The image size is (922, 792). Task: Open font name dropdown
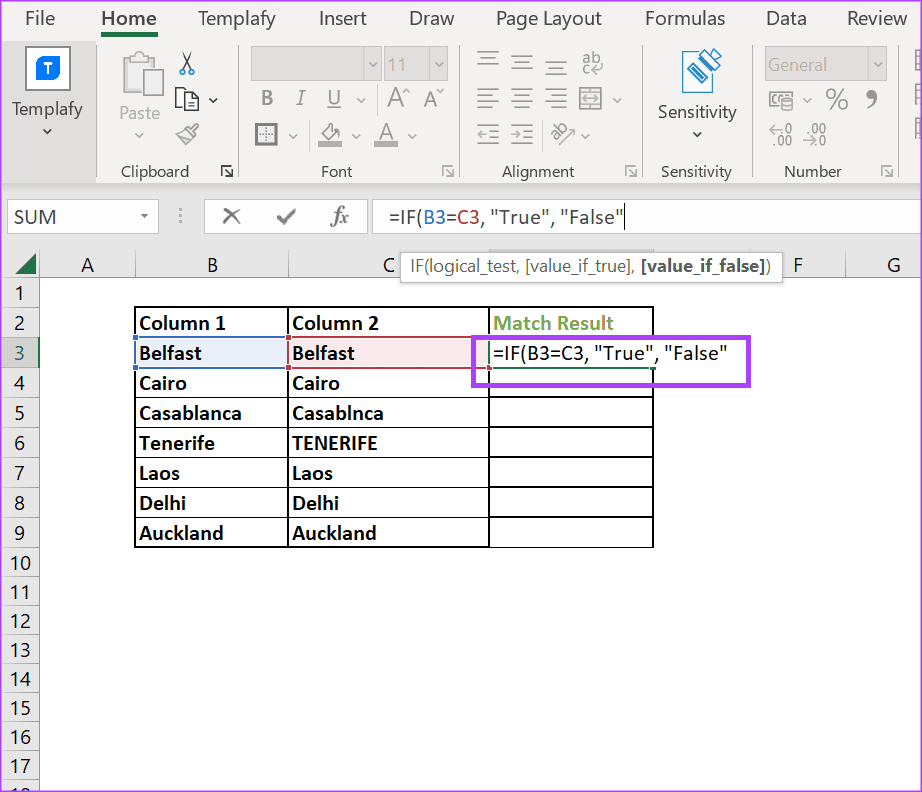(373, 64)
